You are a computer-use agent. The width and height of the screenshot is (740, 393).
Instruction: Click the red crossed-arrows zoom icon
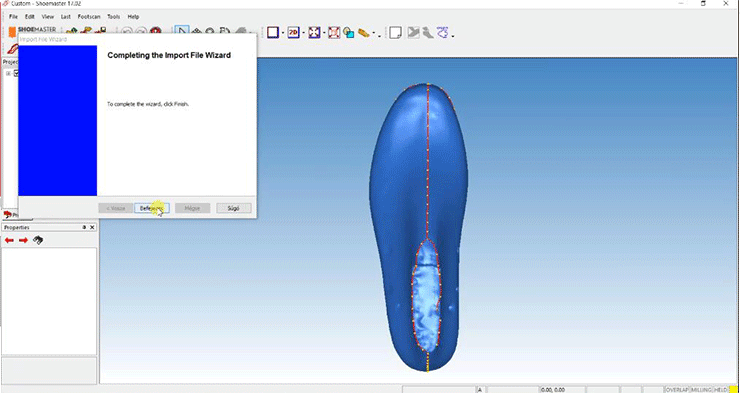[334, 33]
